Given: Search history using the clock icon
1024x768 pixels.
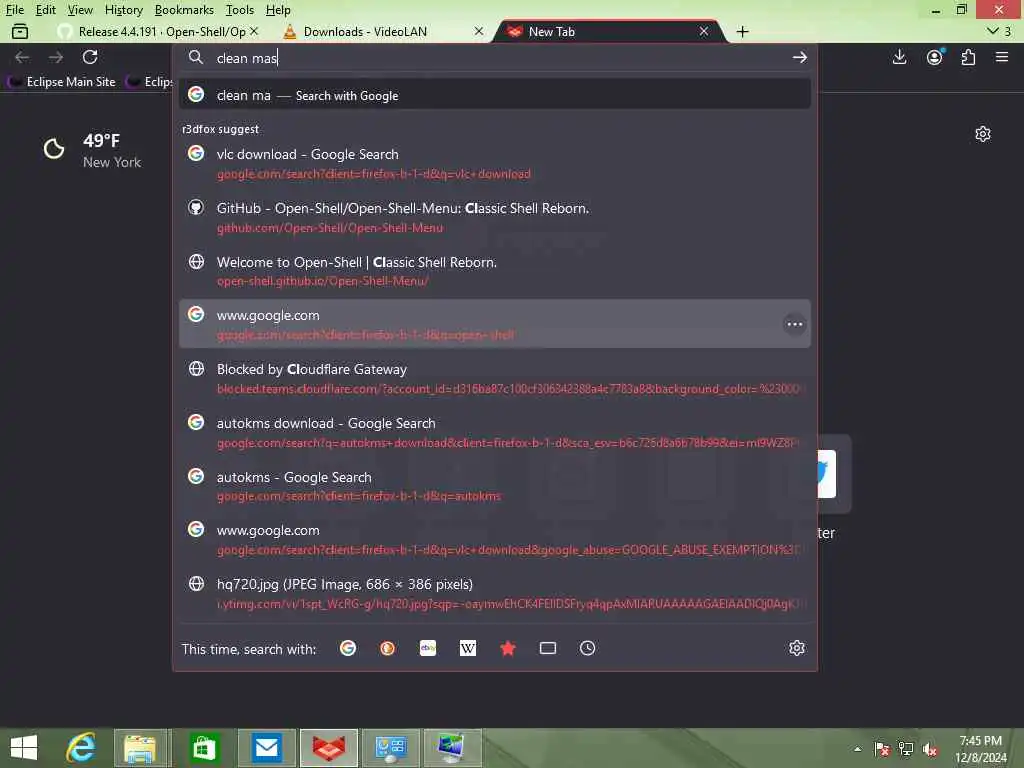Looking at the screenshot, I should 587,648.
